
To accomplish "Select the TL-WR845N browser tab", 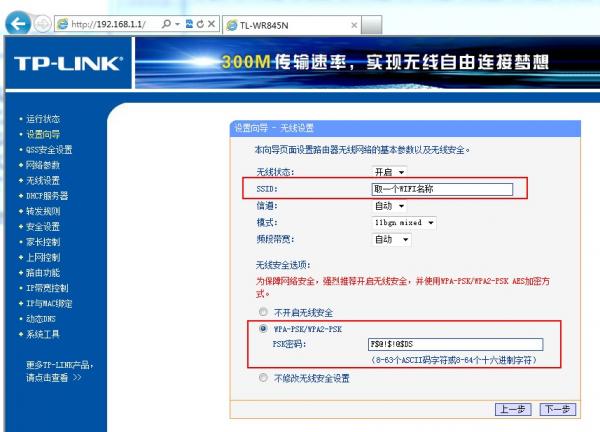I will pyautogui.click(x=292, y=26).
